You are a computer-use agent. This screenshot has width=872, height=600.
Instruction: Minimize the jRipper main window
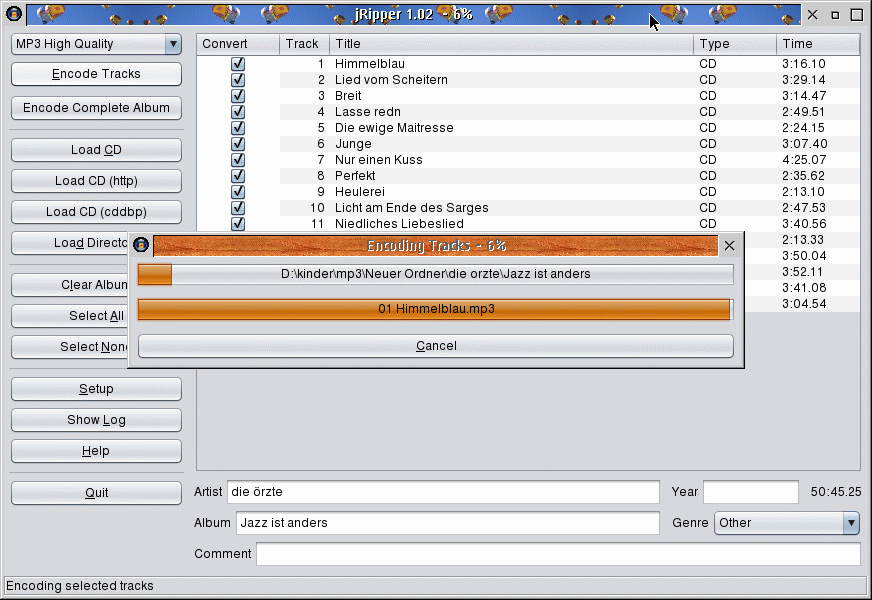835,15
